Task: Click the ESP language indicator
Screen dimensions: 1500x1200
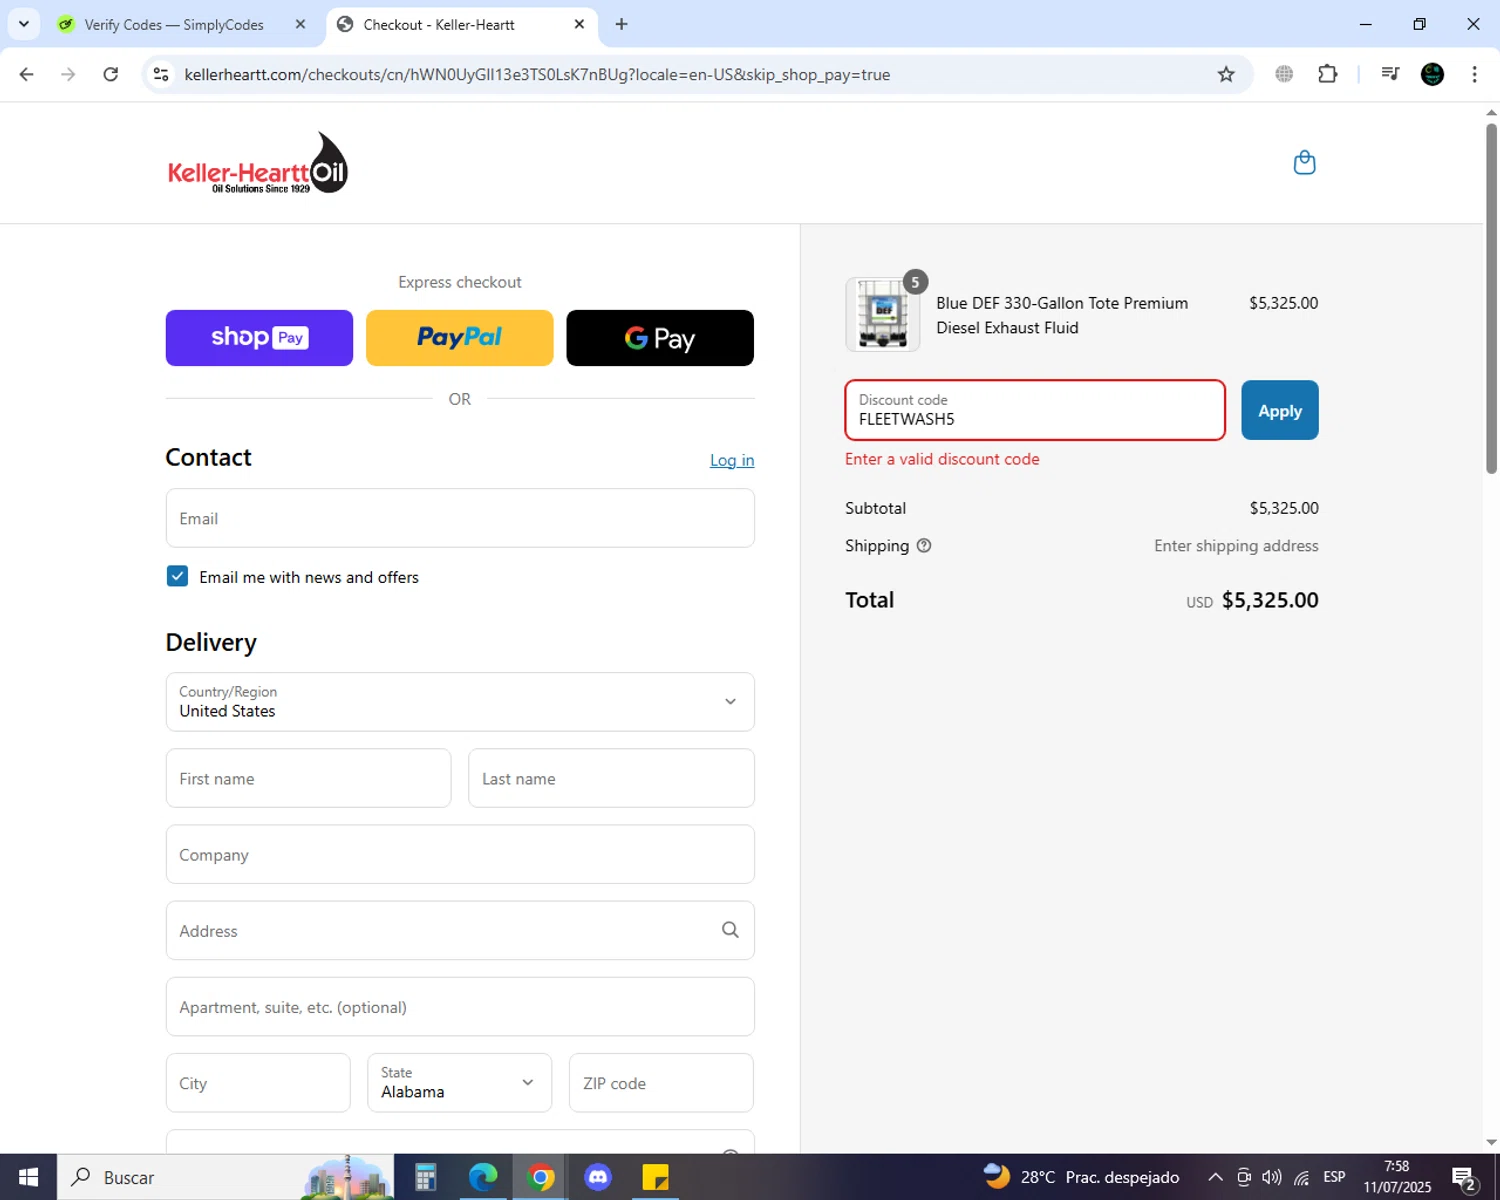Action: pyautogui.click(x=1334, y=1177)
